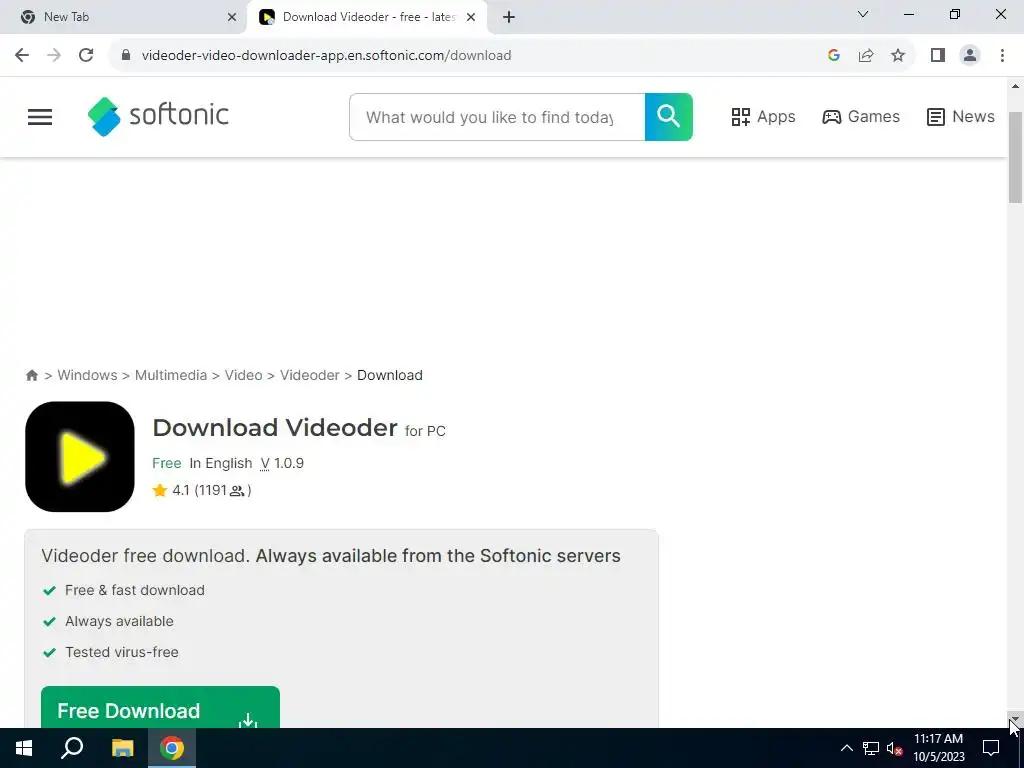The width and height of the screenshot is (1024, 768).
Task: Click the home breadcrumb icon
Action: [x=31, y=376]
